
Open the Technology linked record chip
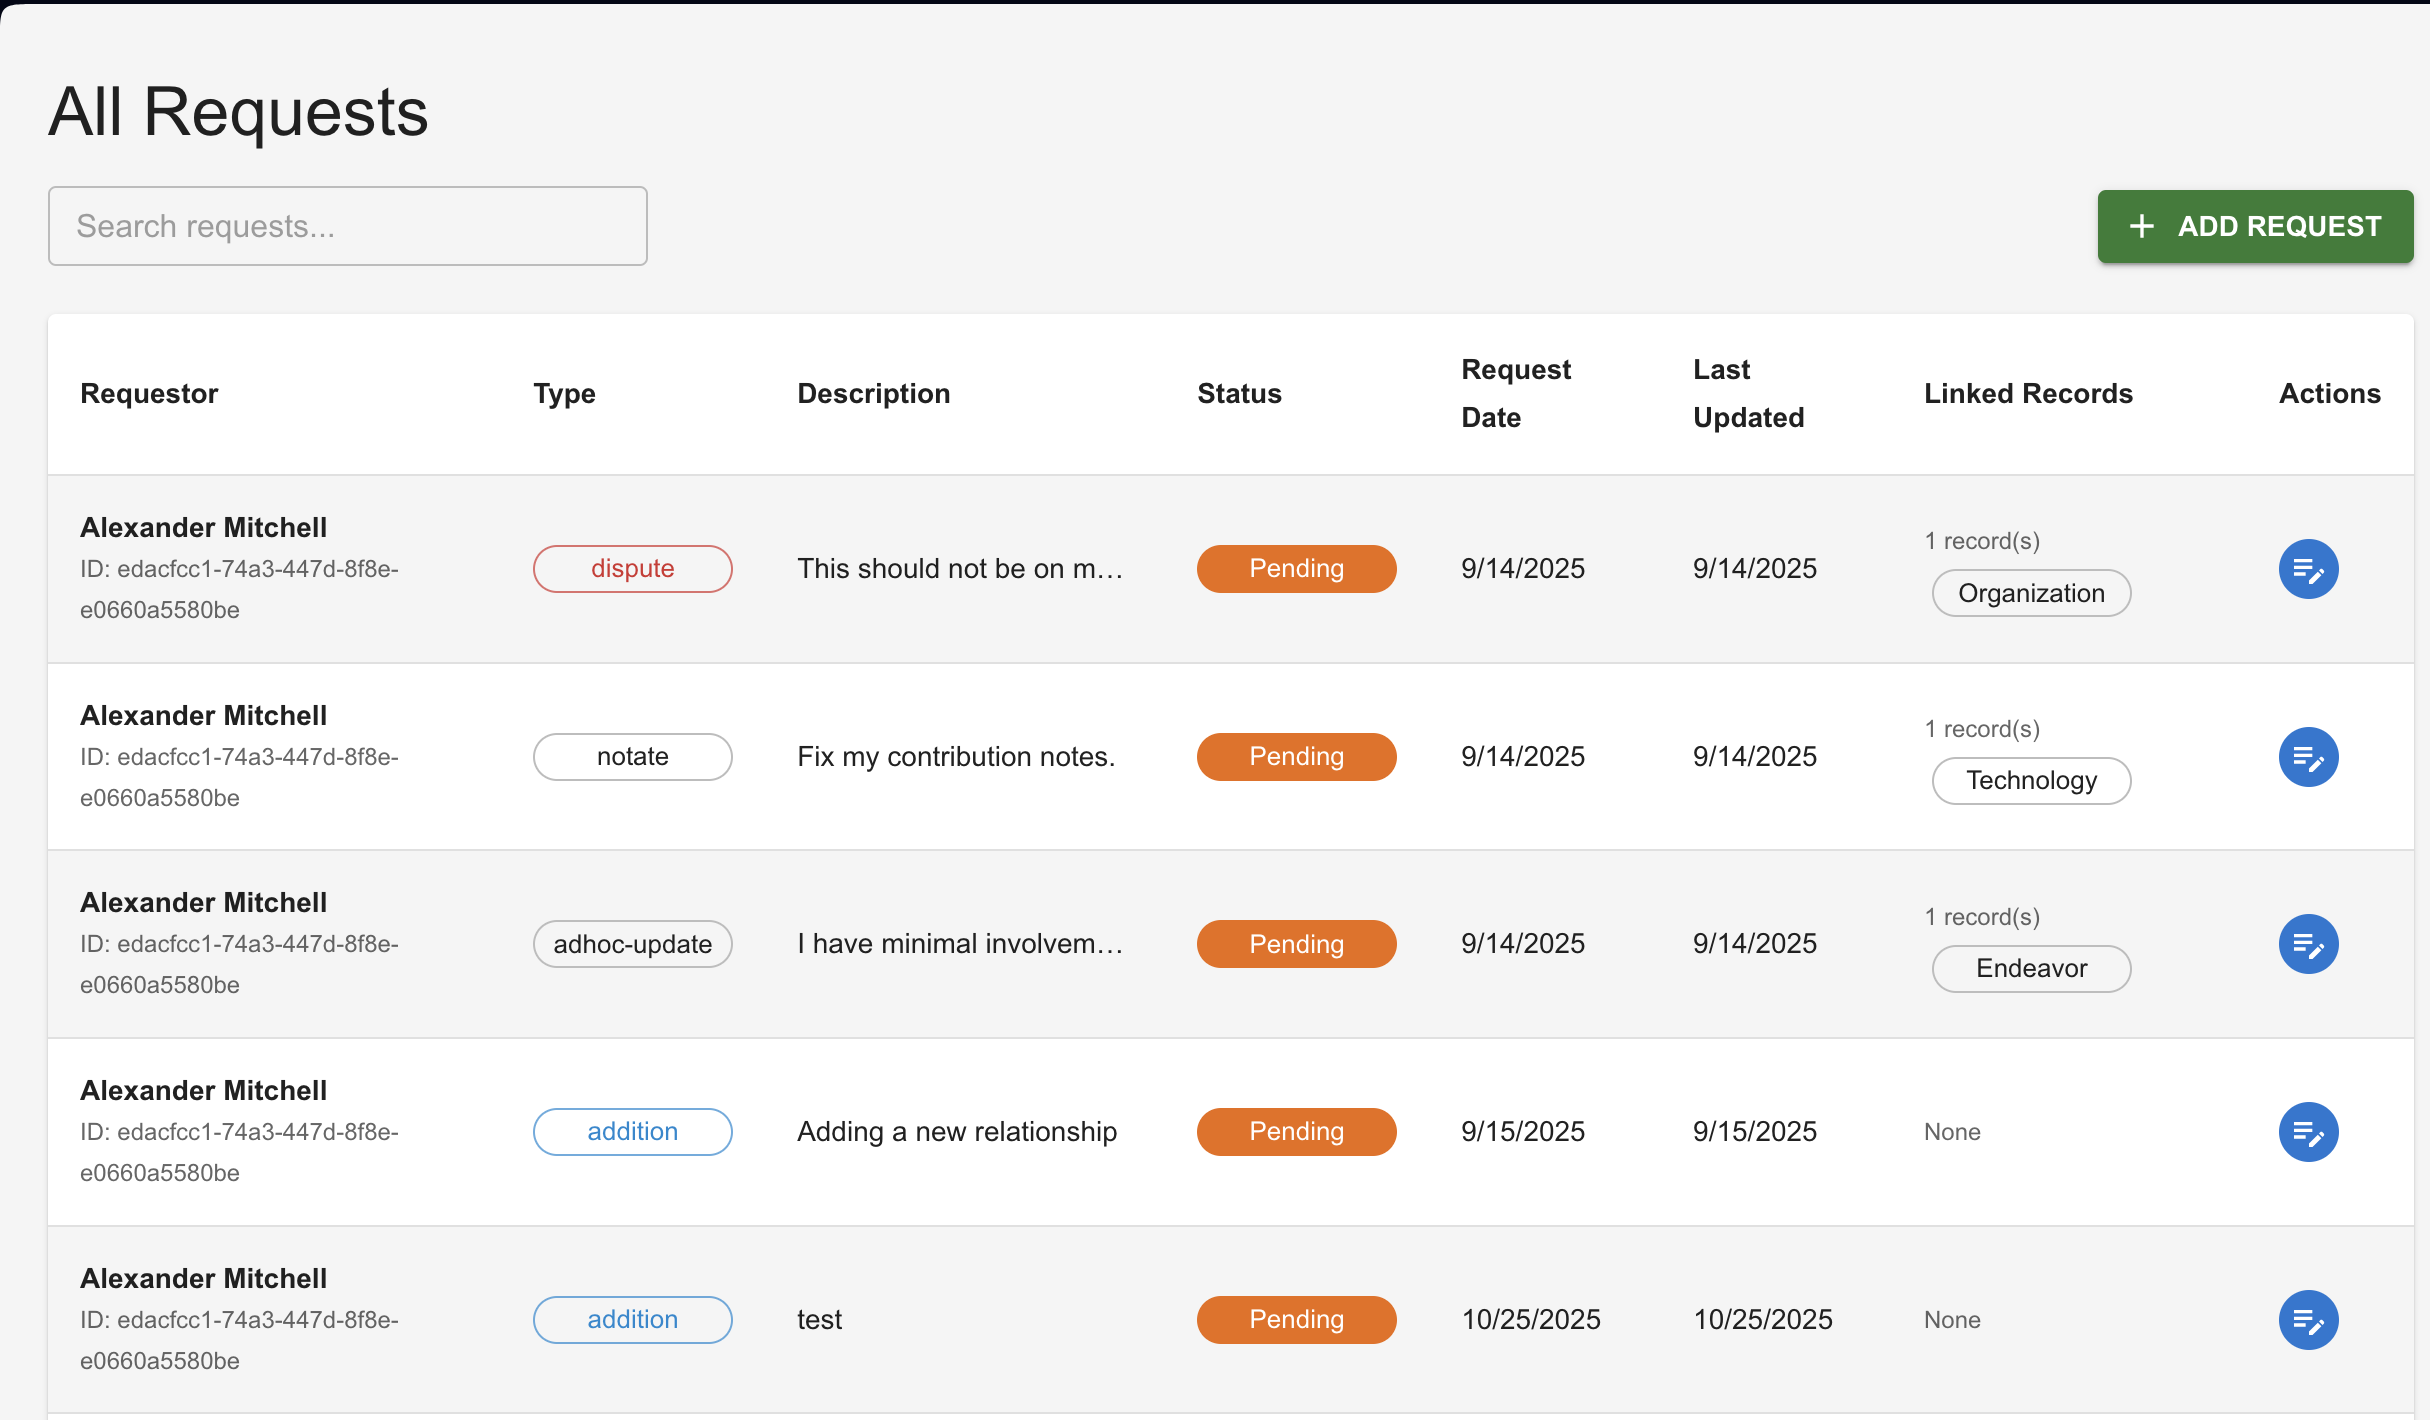pyautogui.click(x=2031, y=781)
